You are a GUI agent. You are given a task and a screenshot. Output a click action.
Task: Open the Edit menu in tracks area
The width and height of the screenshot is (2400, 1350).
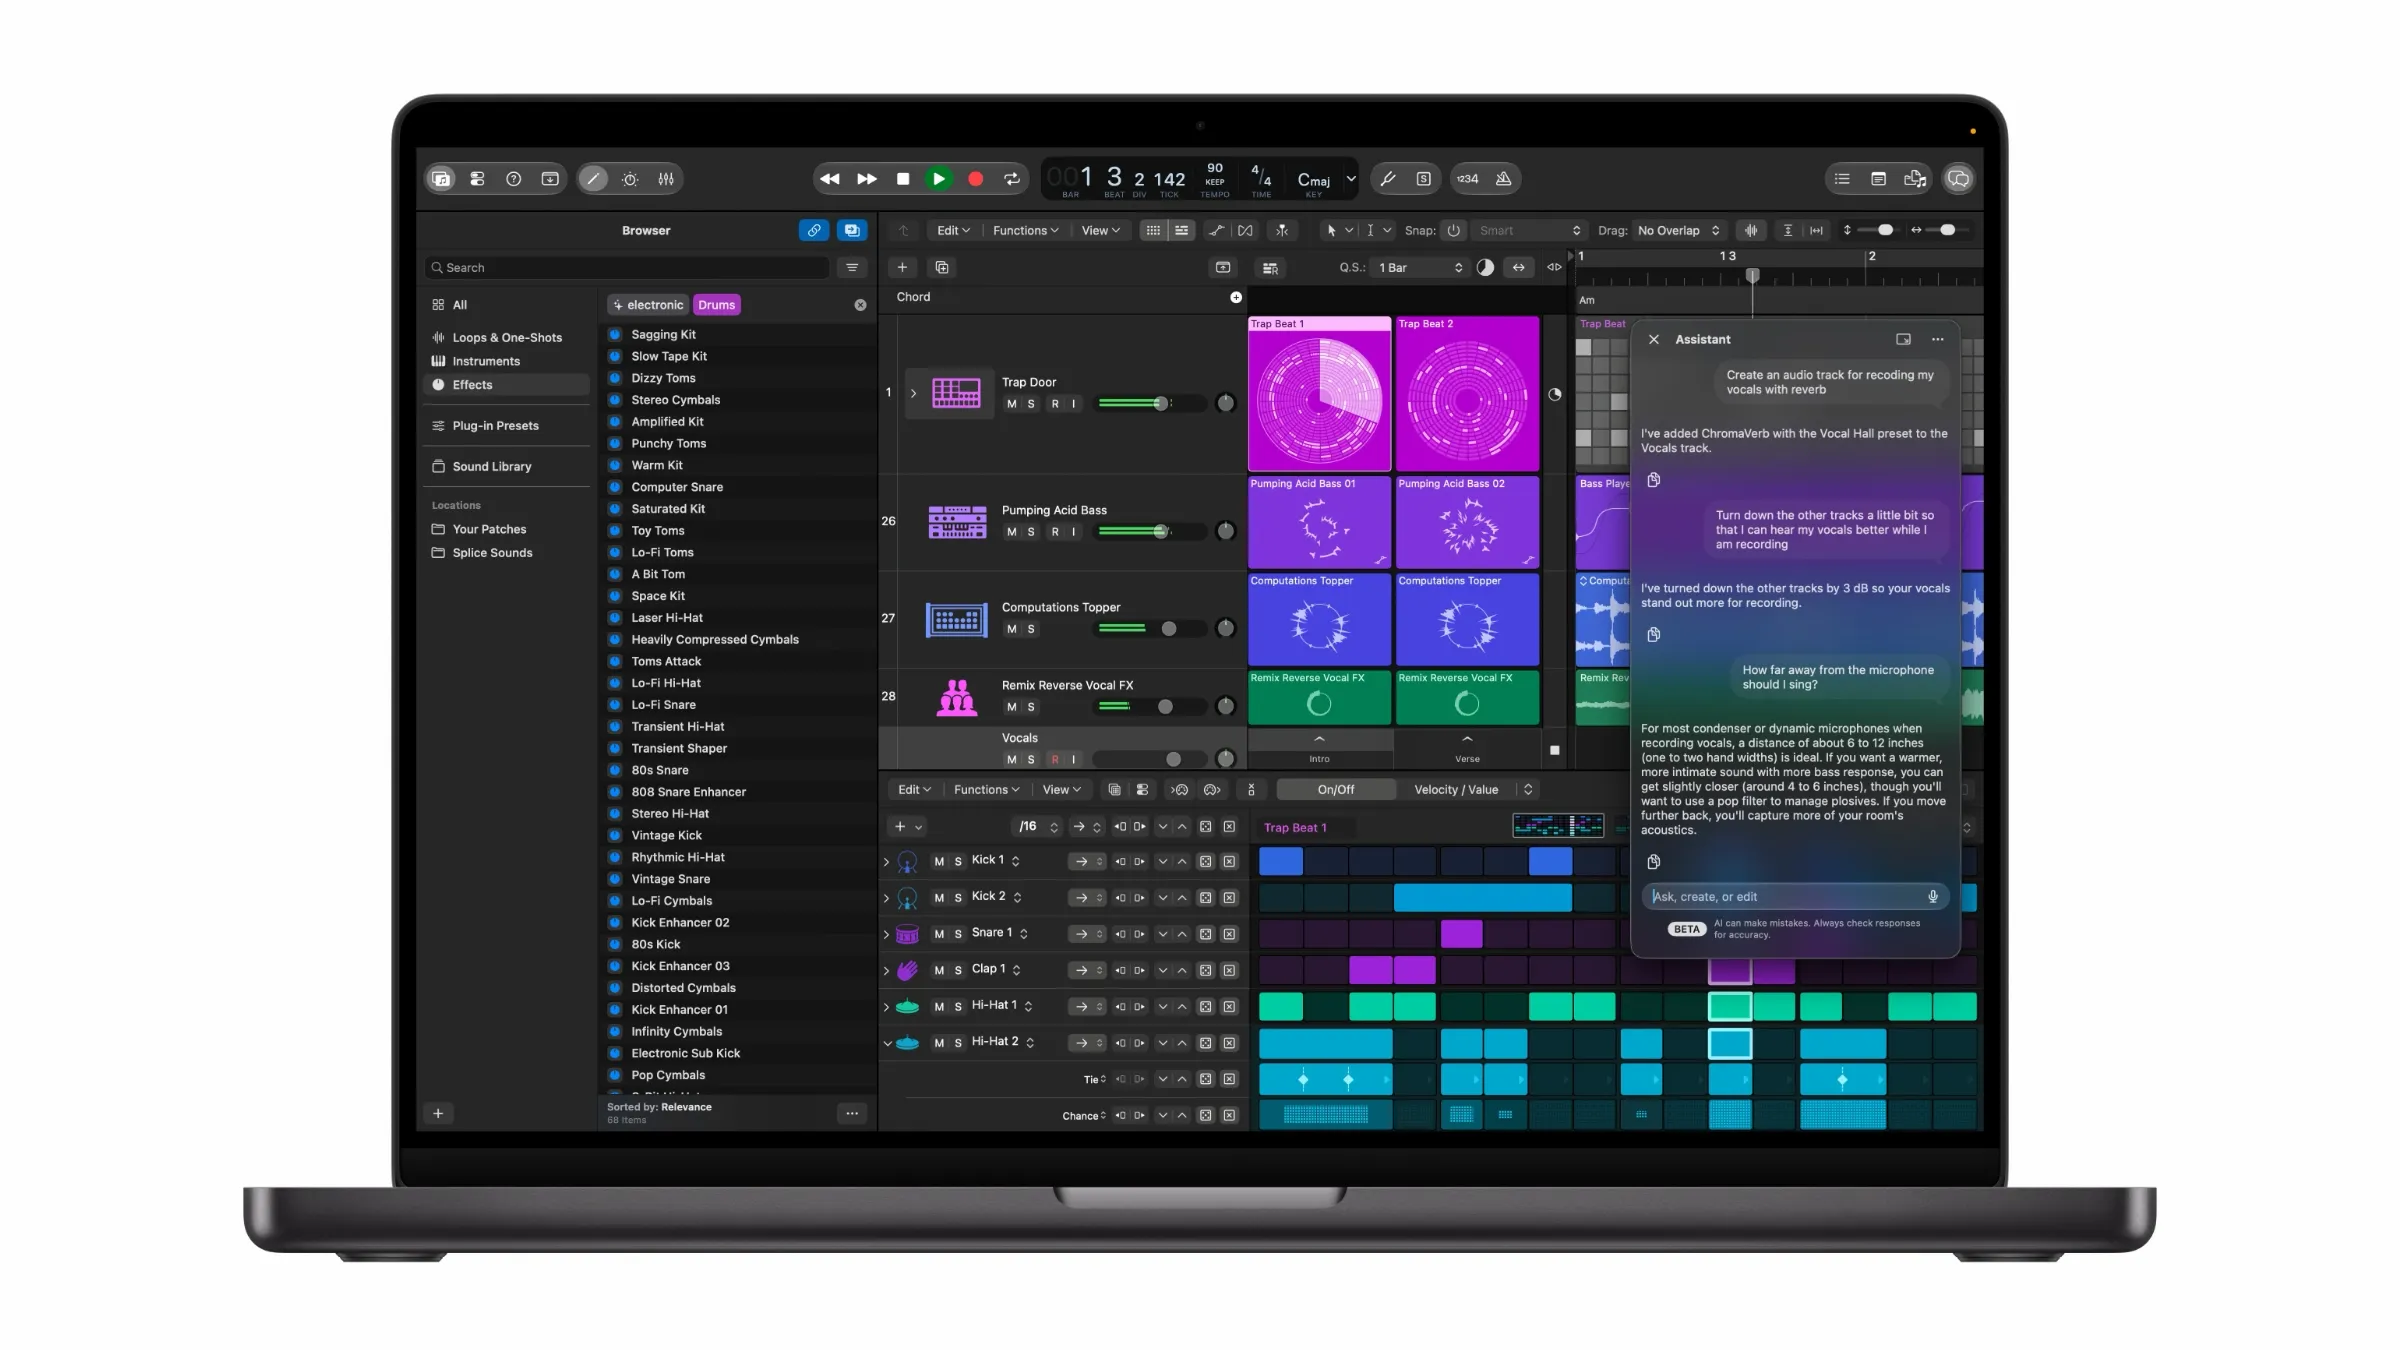(953, 230)
